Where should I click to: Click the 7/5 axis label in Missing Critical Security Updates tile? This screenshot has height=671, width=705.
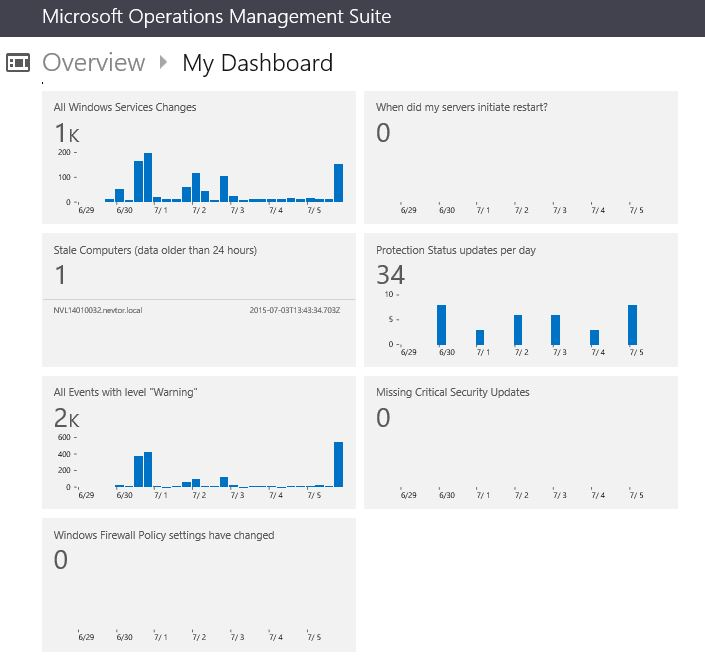click(636, 495)
